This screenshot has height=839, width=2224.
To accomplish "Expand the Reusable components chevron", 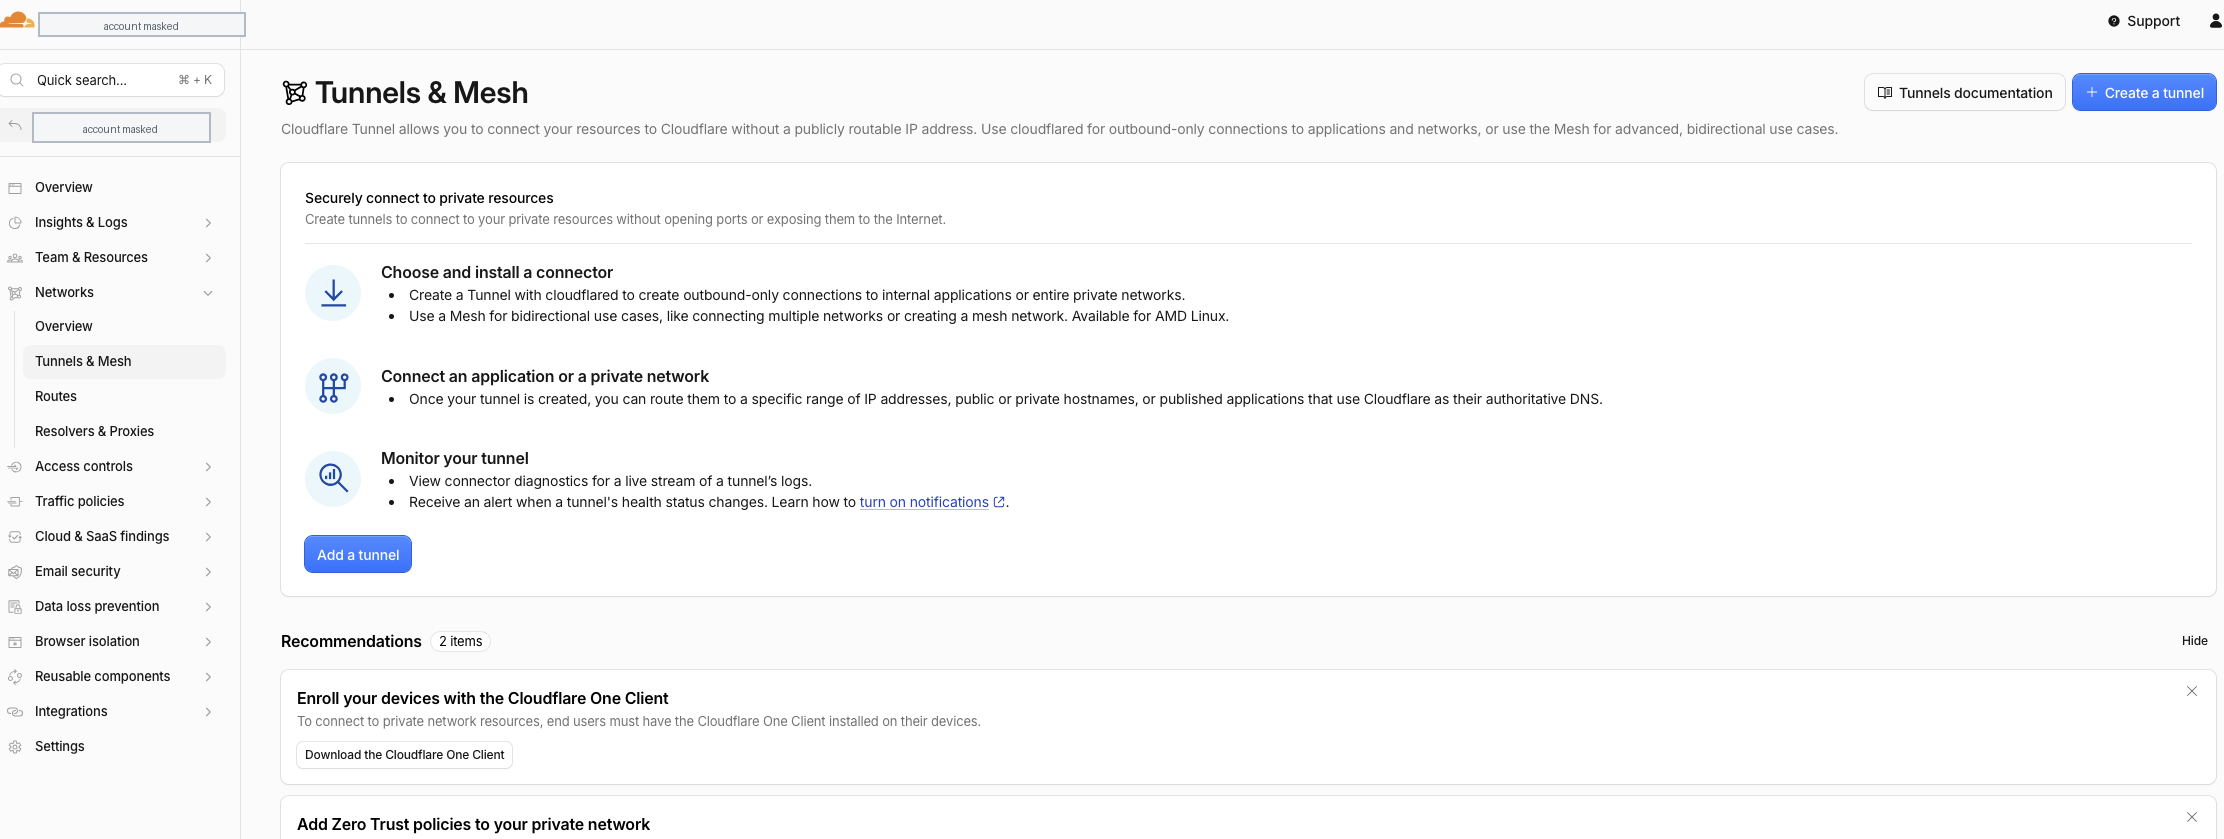I will click(x=208, y=677).
